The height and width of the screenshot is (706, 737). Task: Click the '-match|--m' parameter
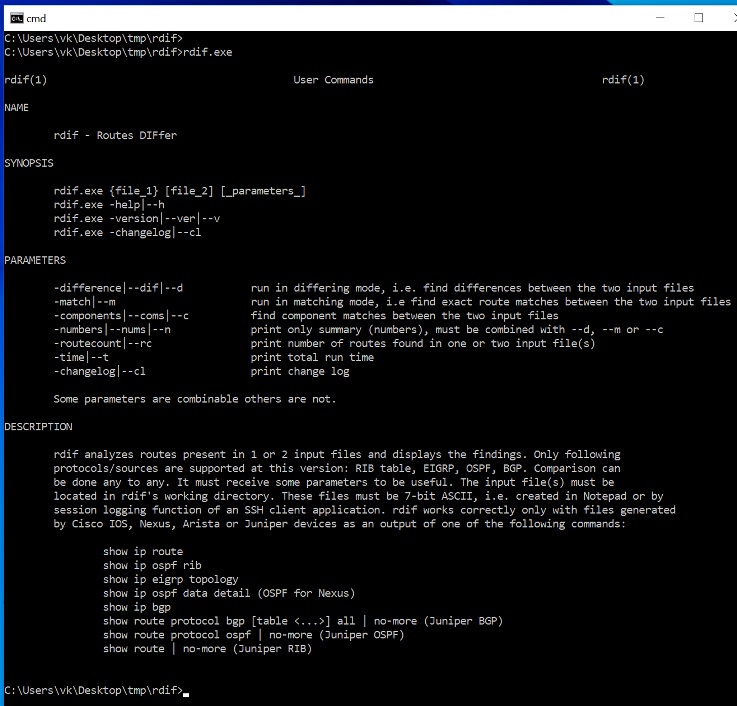[85, 302]
